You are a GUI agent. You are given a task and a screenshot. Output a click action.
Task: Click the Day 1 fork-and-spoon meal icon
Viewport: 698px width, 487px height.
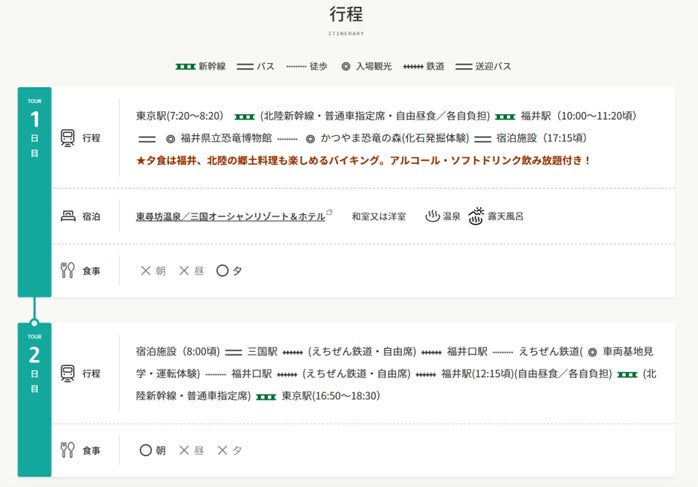[68, 270]
